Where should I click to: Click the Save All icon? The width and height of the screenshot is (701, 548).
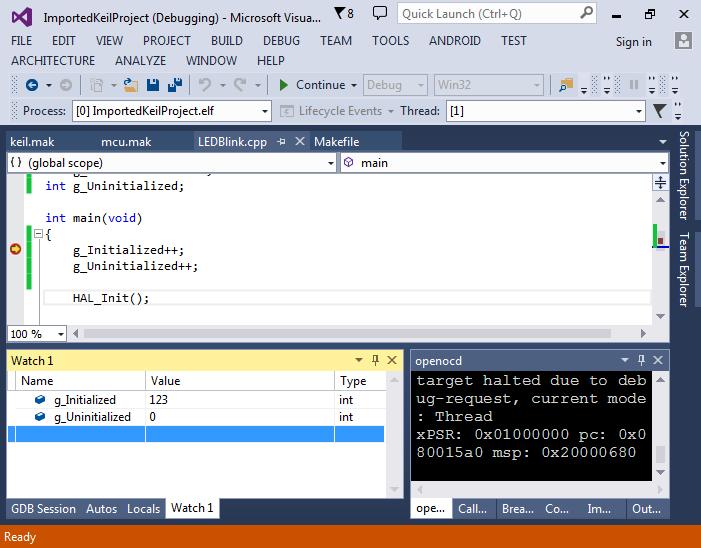tap(175, 85)
